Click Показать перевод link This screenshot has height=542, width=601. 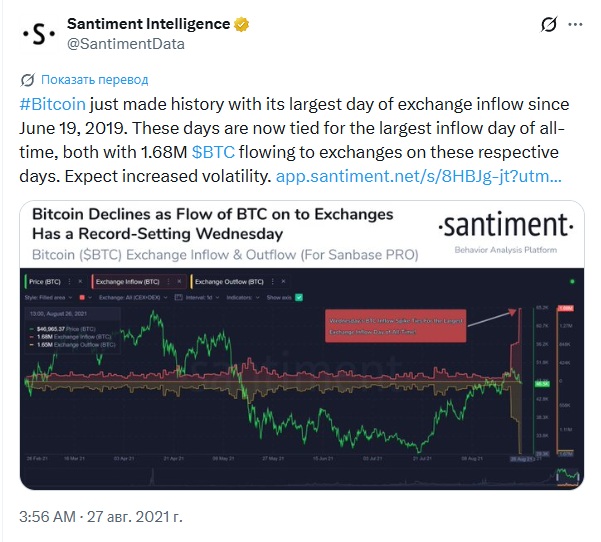(x=94, y=80)
